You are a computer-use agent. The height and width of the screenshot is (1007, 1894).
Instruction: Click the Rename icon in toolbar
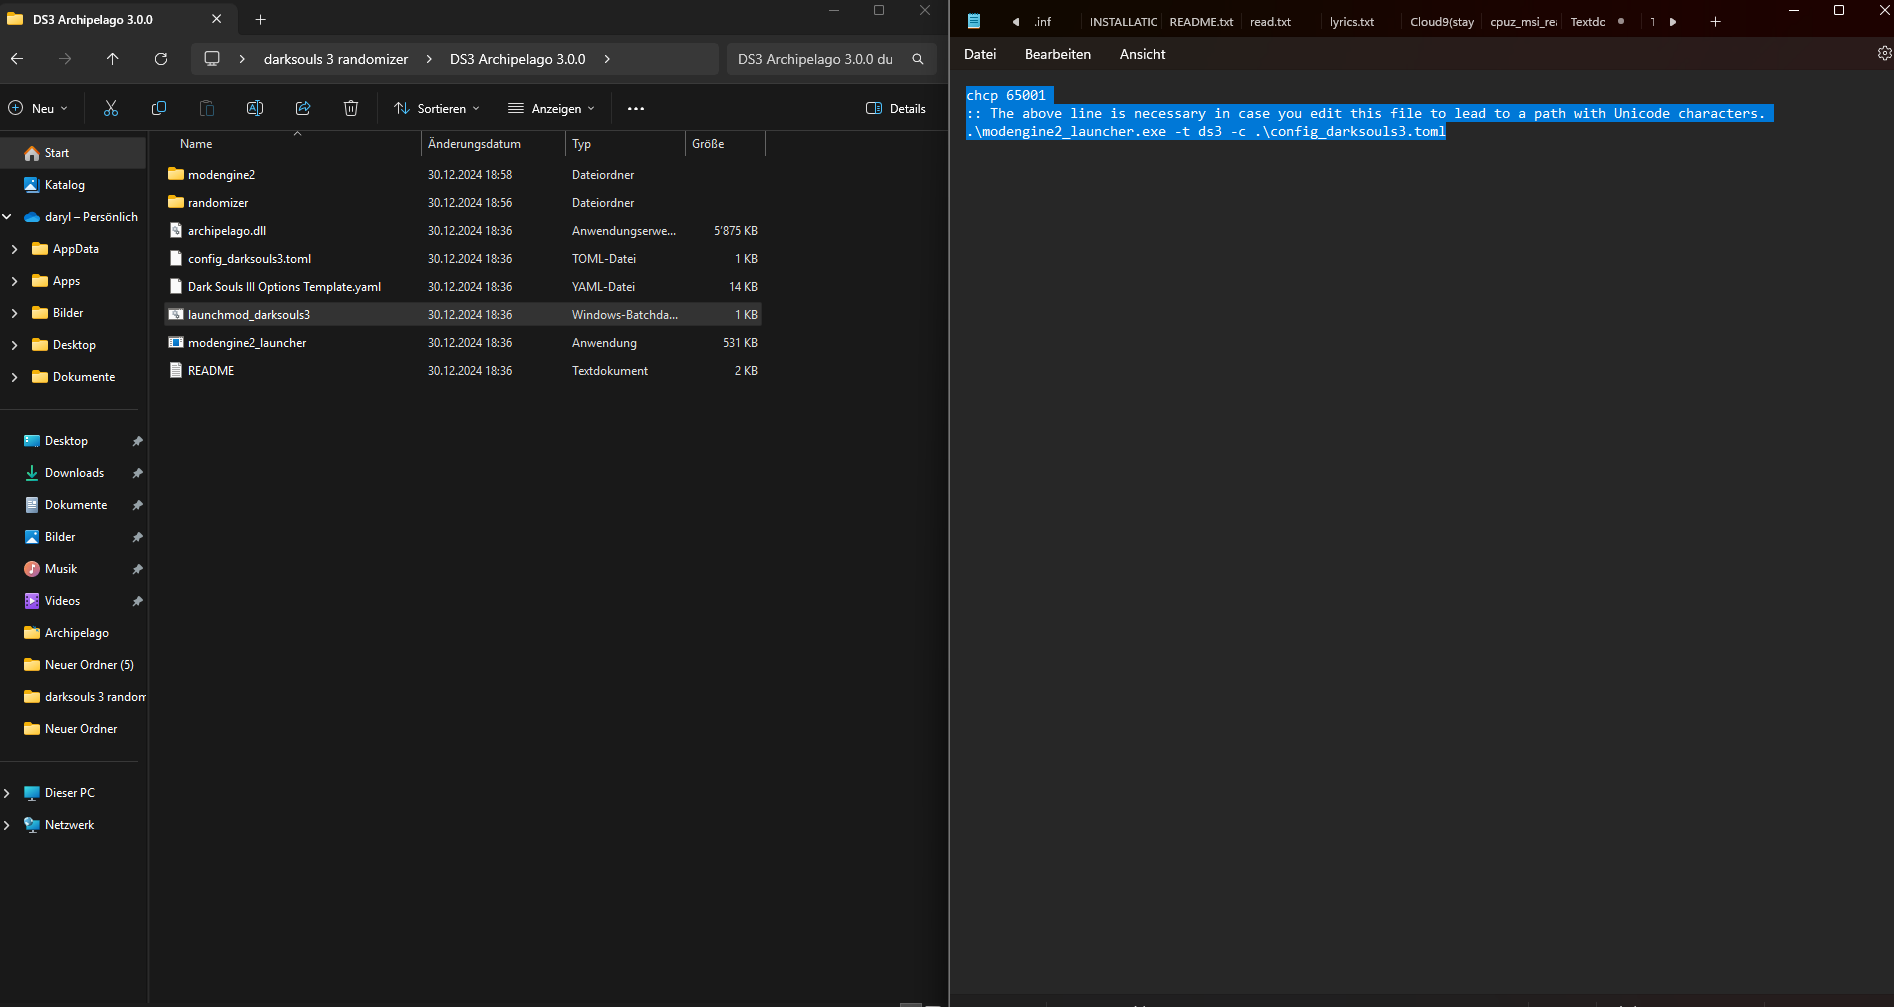[255, 108]
